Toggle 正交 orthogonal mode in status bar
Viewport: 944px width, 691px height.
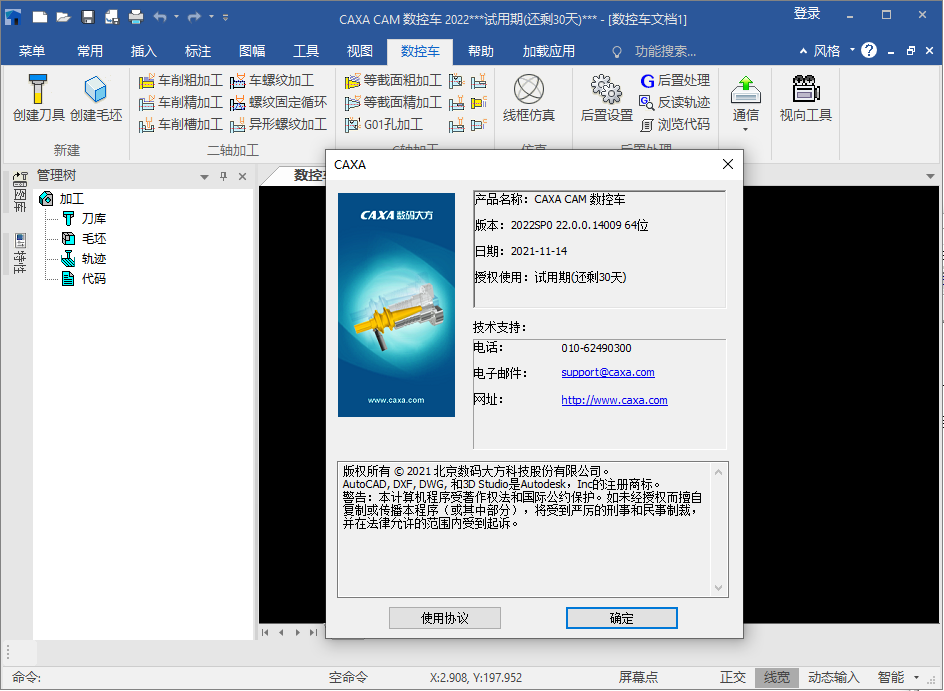click(x=733, y=678)
